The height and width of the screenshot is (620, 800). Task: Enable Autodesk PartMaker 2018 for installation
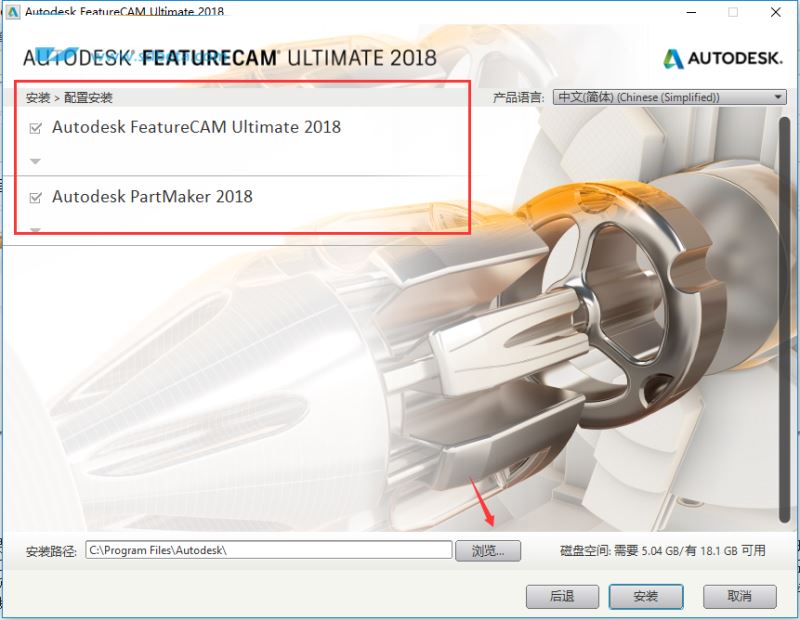[36, 196]
